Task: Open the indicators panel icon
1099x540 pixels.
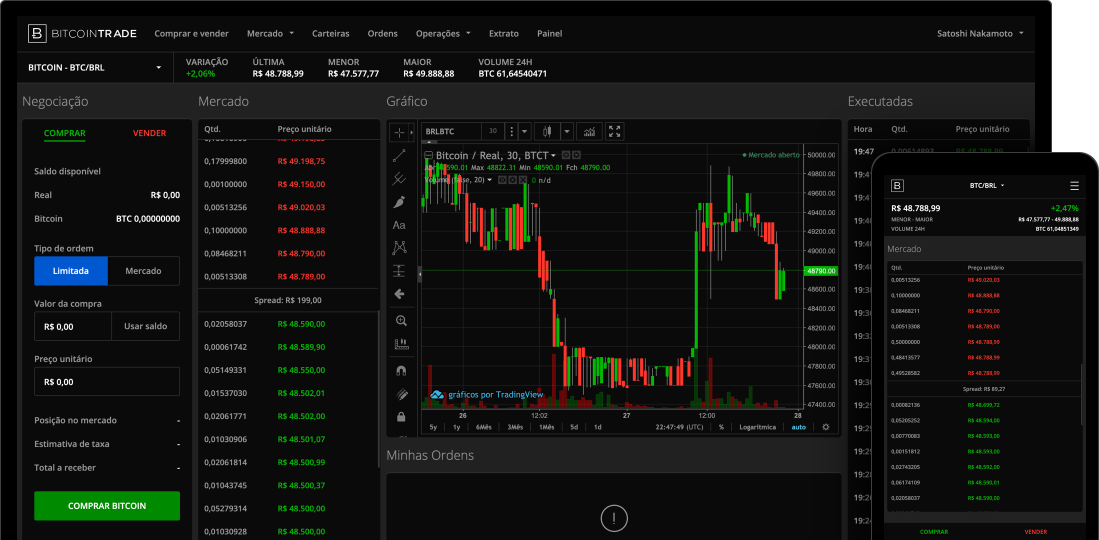Action: [590, 131]
